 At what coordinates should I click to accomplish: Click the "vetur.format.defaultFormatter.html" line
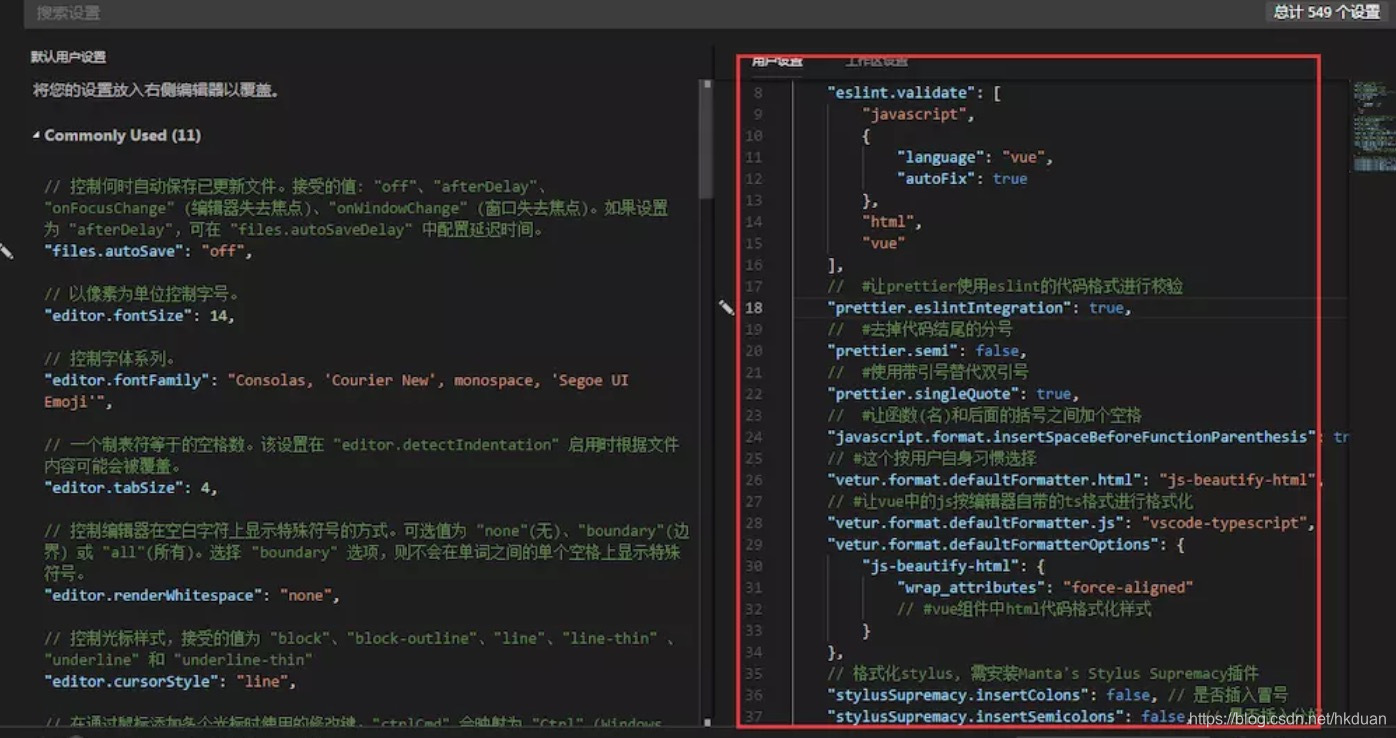[x=1076, y=480]
